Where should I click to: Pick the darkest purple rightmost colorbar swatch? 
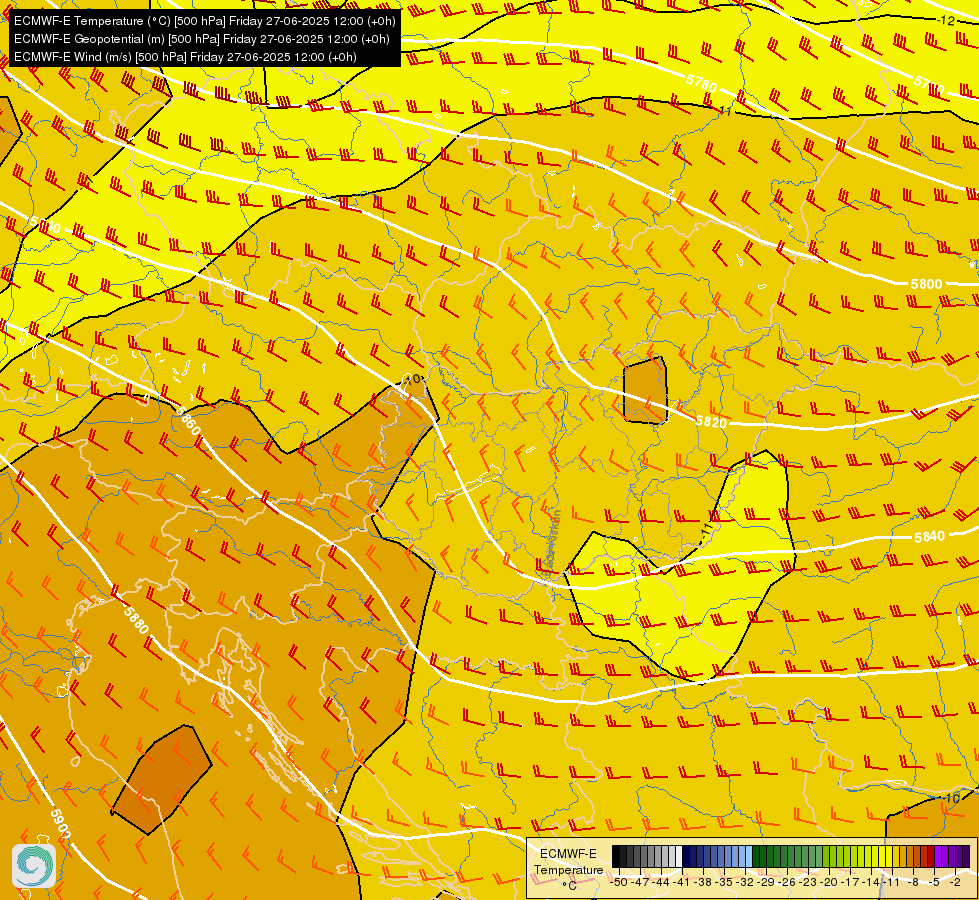966,857
